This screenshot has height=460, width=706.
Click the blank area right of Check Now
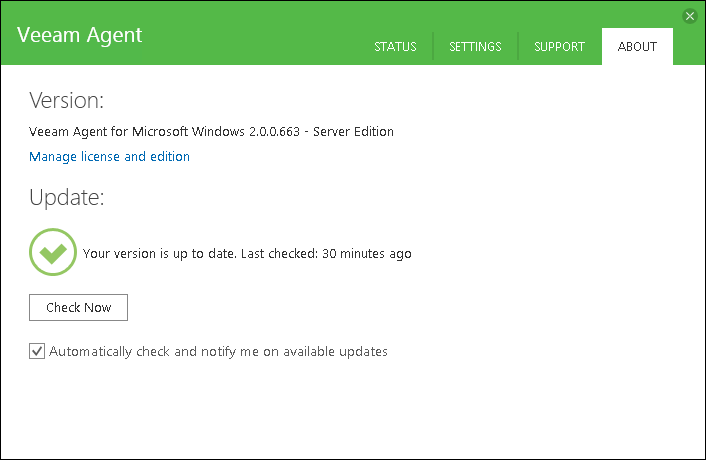click(350, 307)
